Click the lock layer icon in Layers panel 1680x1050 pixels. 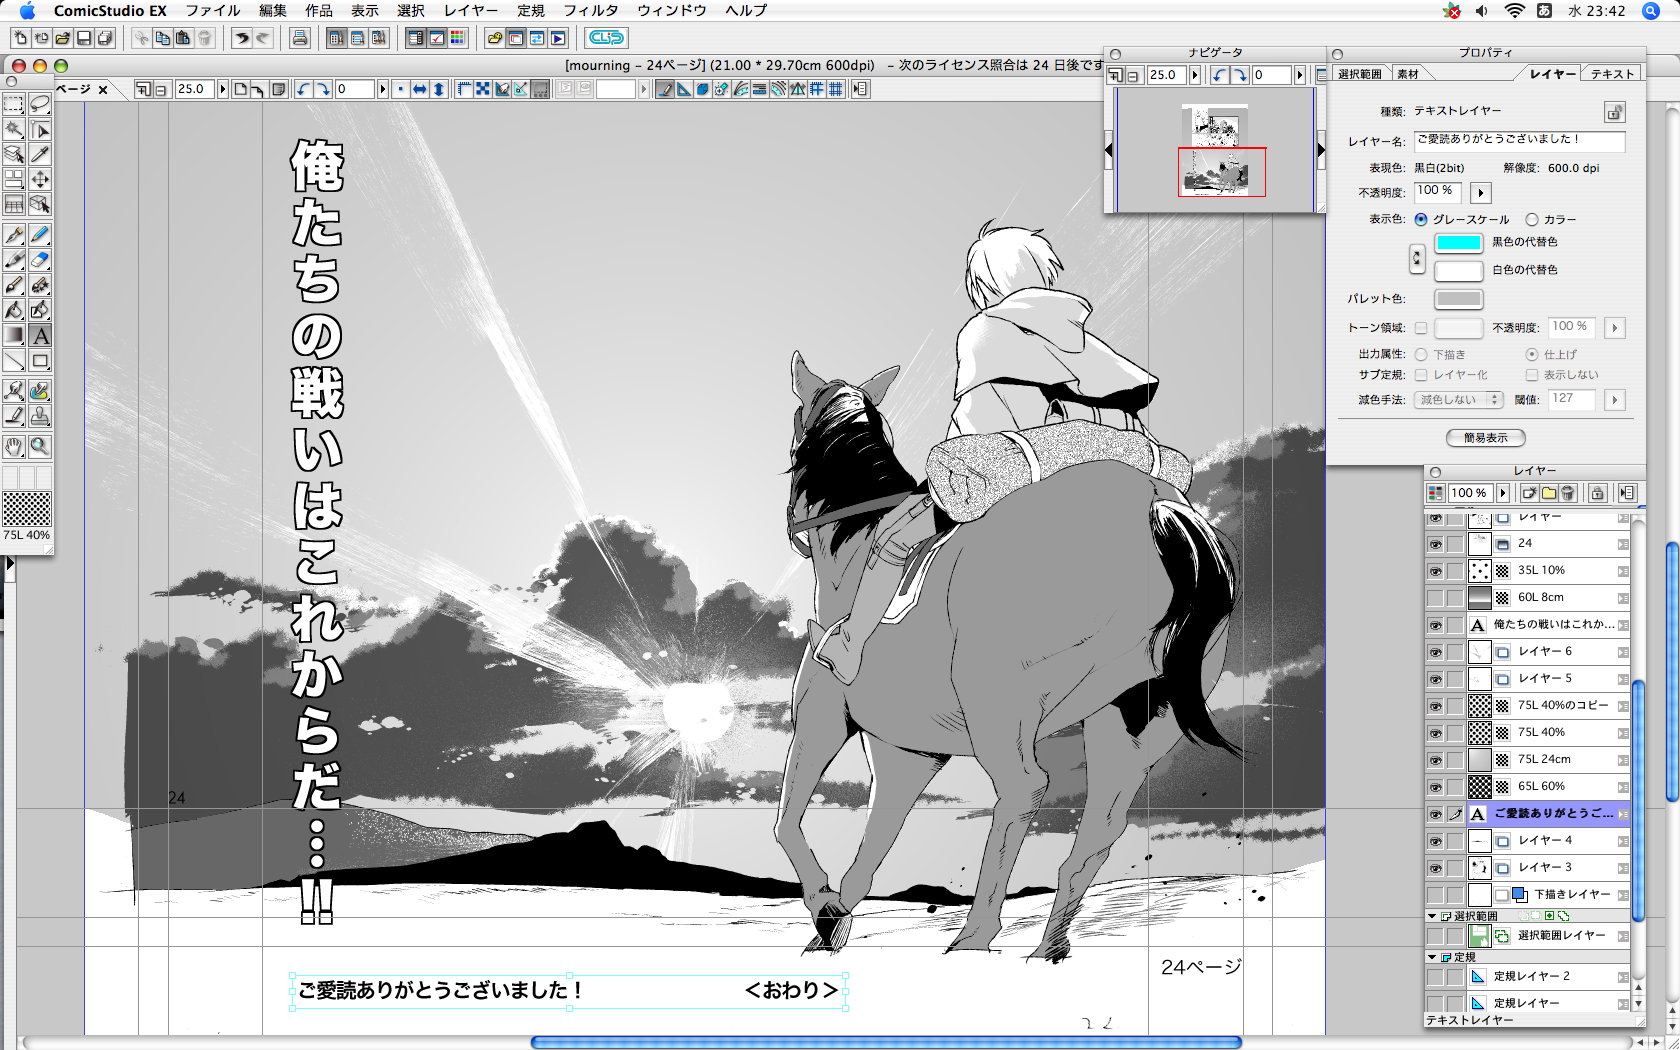[1597, 493]
